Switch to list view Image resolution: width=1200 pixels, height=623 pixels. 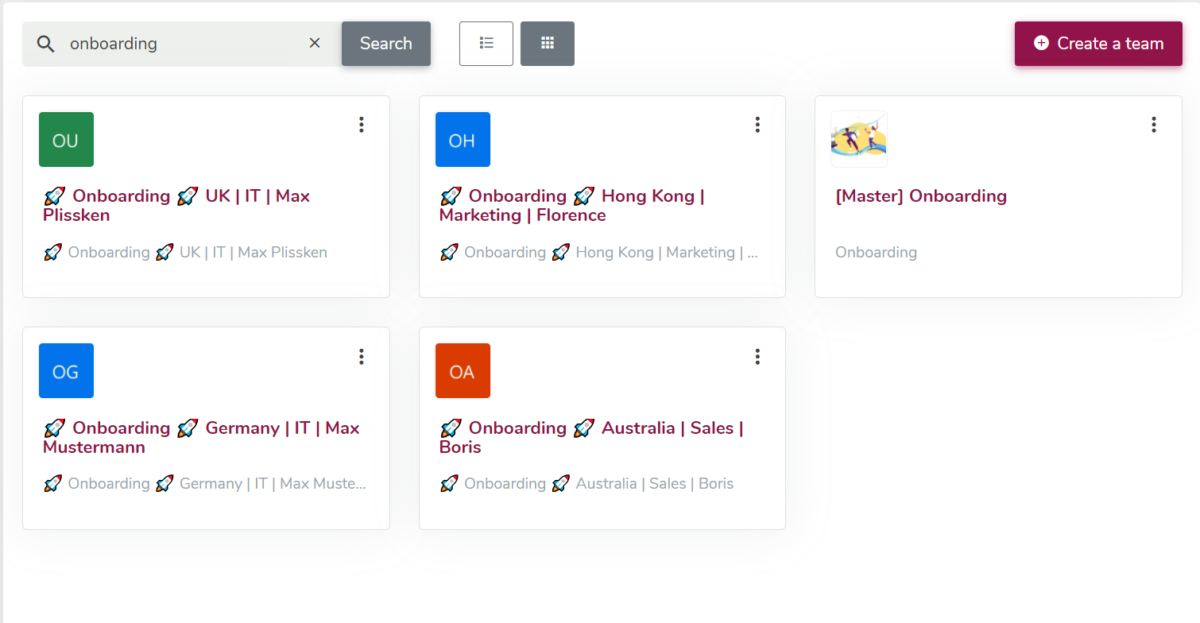(486, 43)
